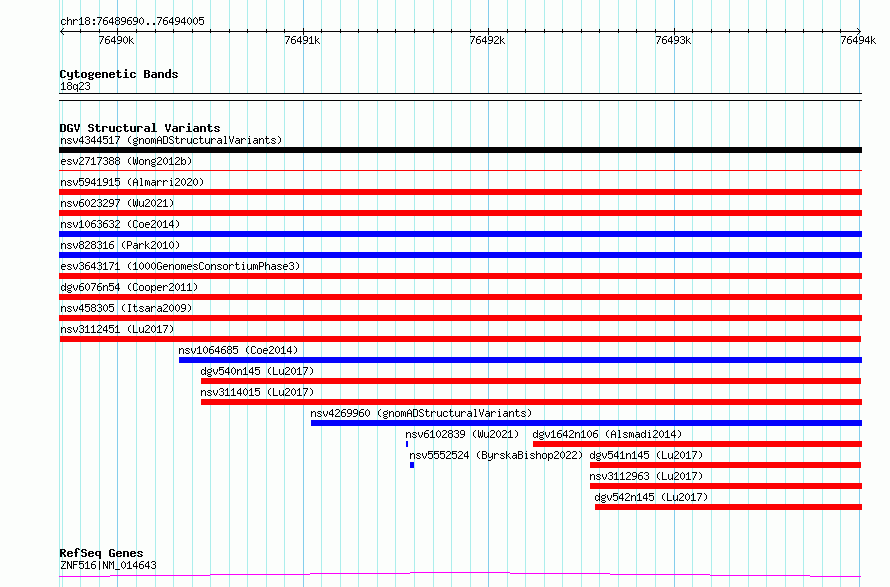Open esv3643171 1000GenomesConsortiumPhase3 label
890x587 pixels.
(x=180, y=266)
